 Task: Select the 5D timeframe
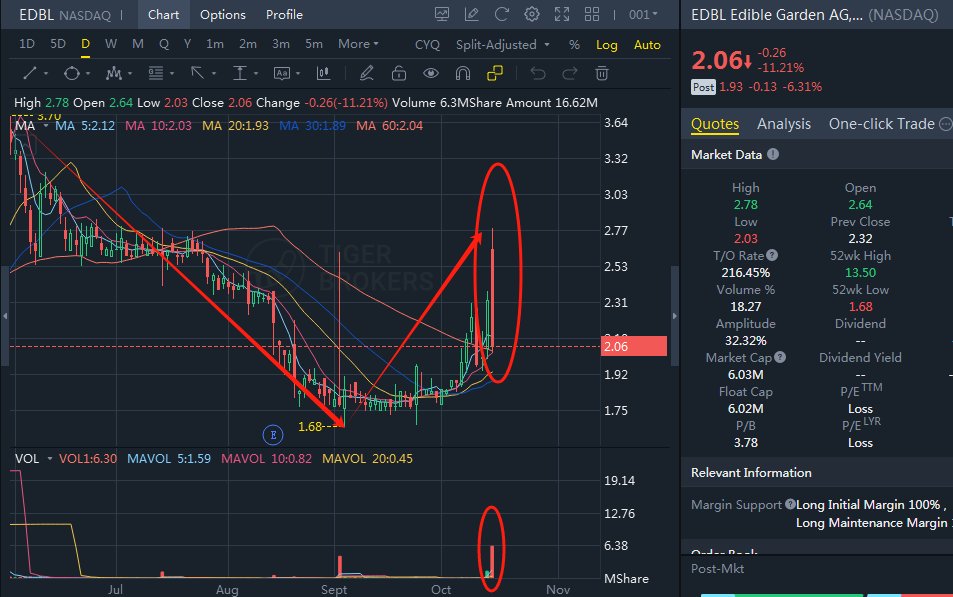click(x=58, y=44)
